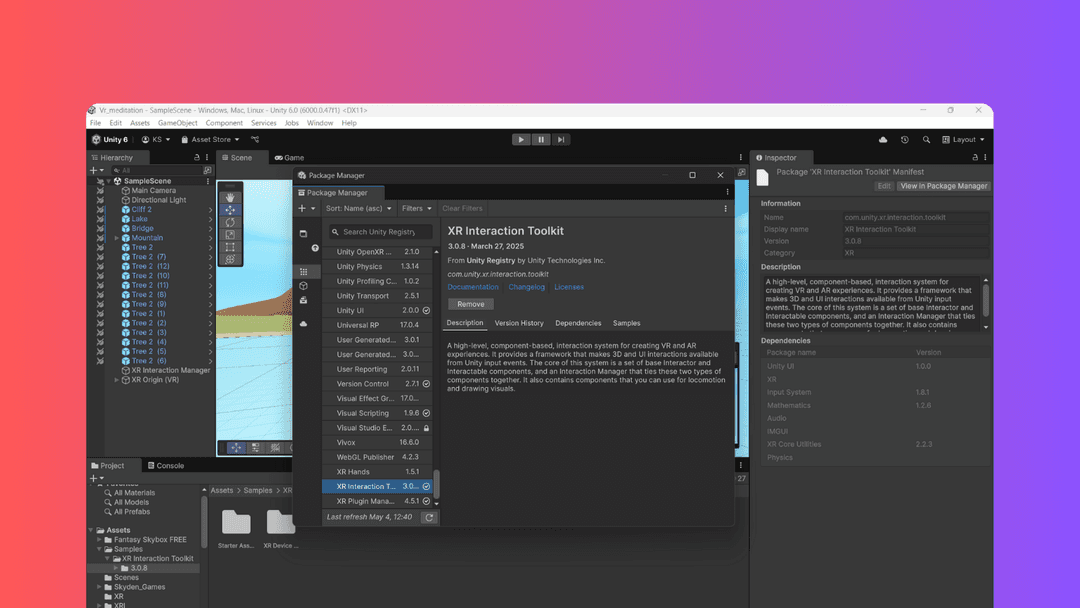Screen dimensions: 1080x608
Task: Click View in Package Manager button
Action: coord(944,186)
